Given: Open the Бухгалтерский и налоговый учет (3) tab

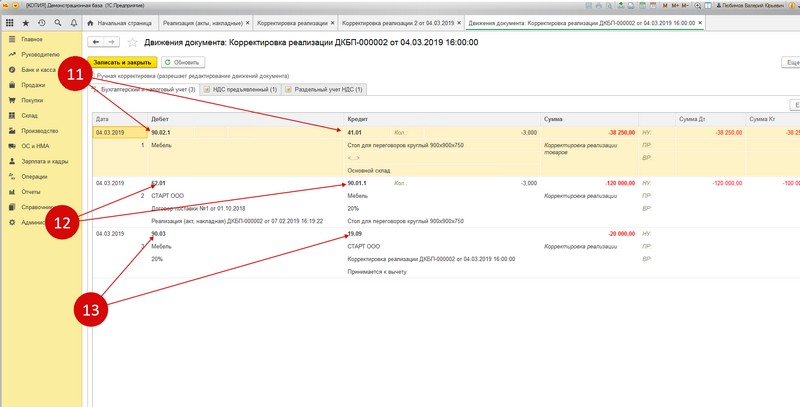Looking at the screenshot, I should (x=143, y=89).
